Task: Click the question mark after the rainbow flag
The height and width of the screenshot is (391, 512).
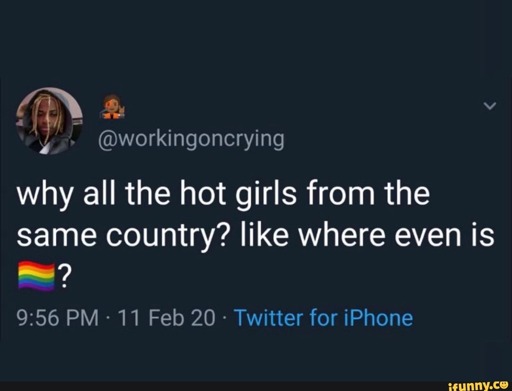Action: pyautogui.click(x=64, y=275)
